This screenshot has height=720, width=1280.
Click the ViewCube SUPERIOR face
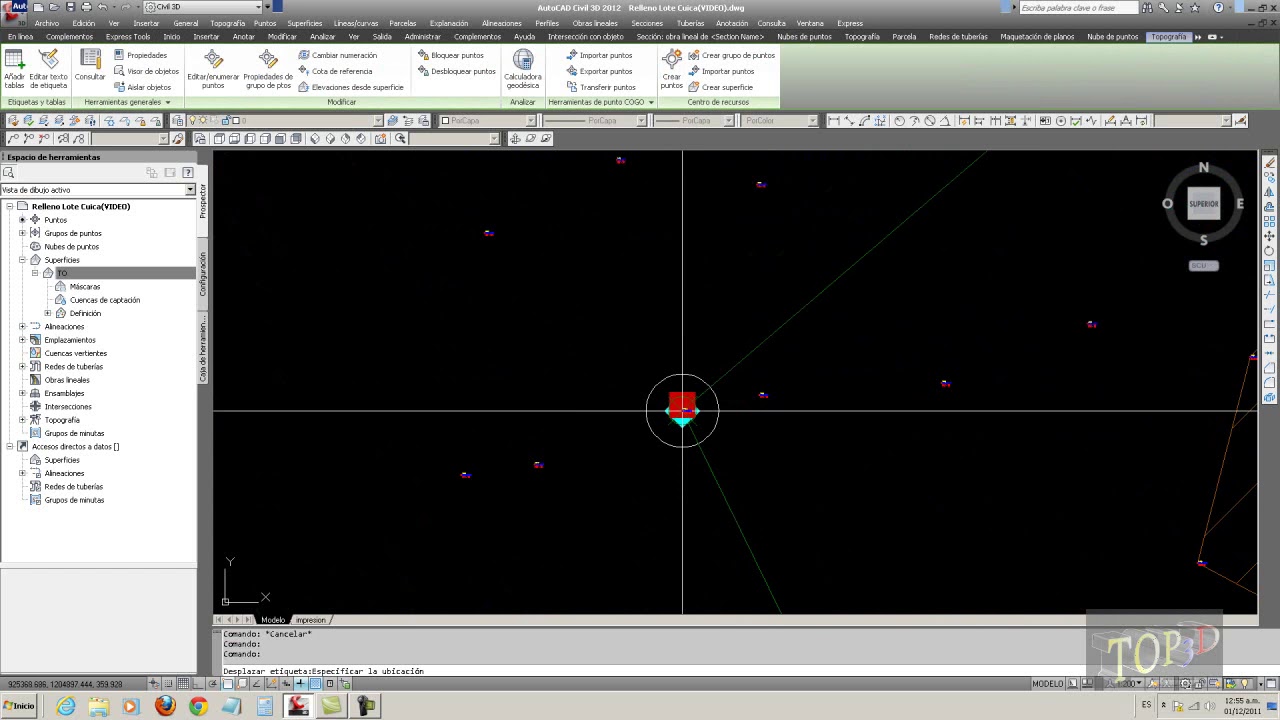click(x=1203, y=204)
